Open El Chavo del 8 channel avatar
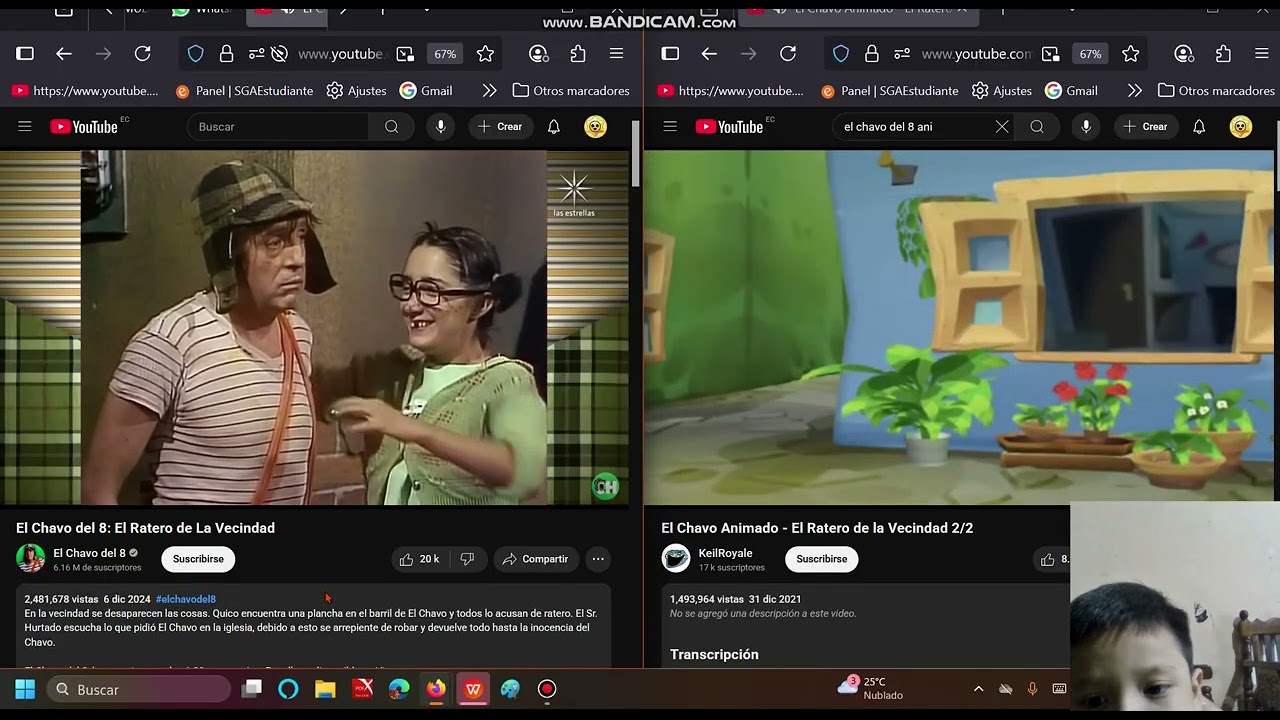 pyautogui.click(x=30, y=558)
